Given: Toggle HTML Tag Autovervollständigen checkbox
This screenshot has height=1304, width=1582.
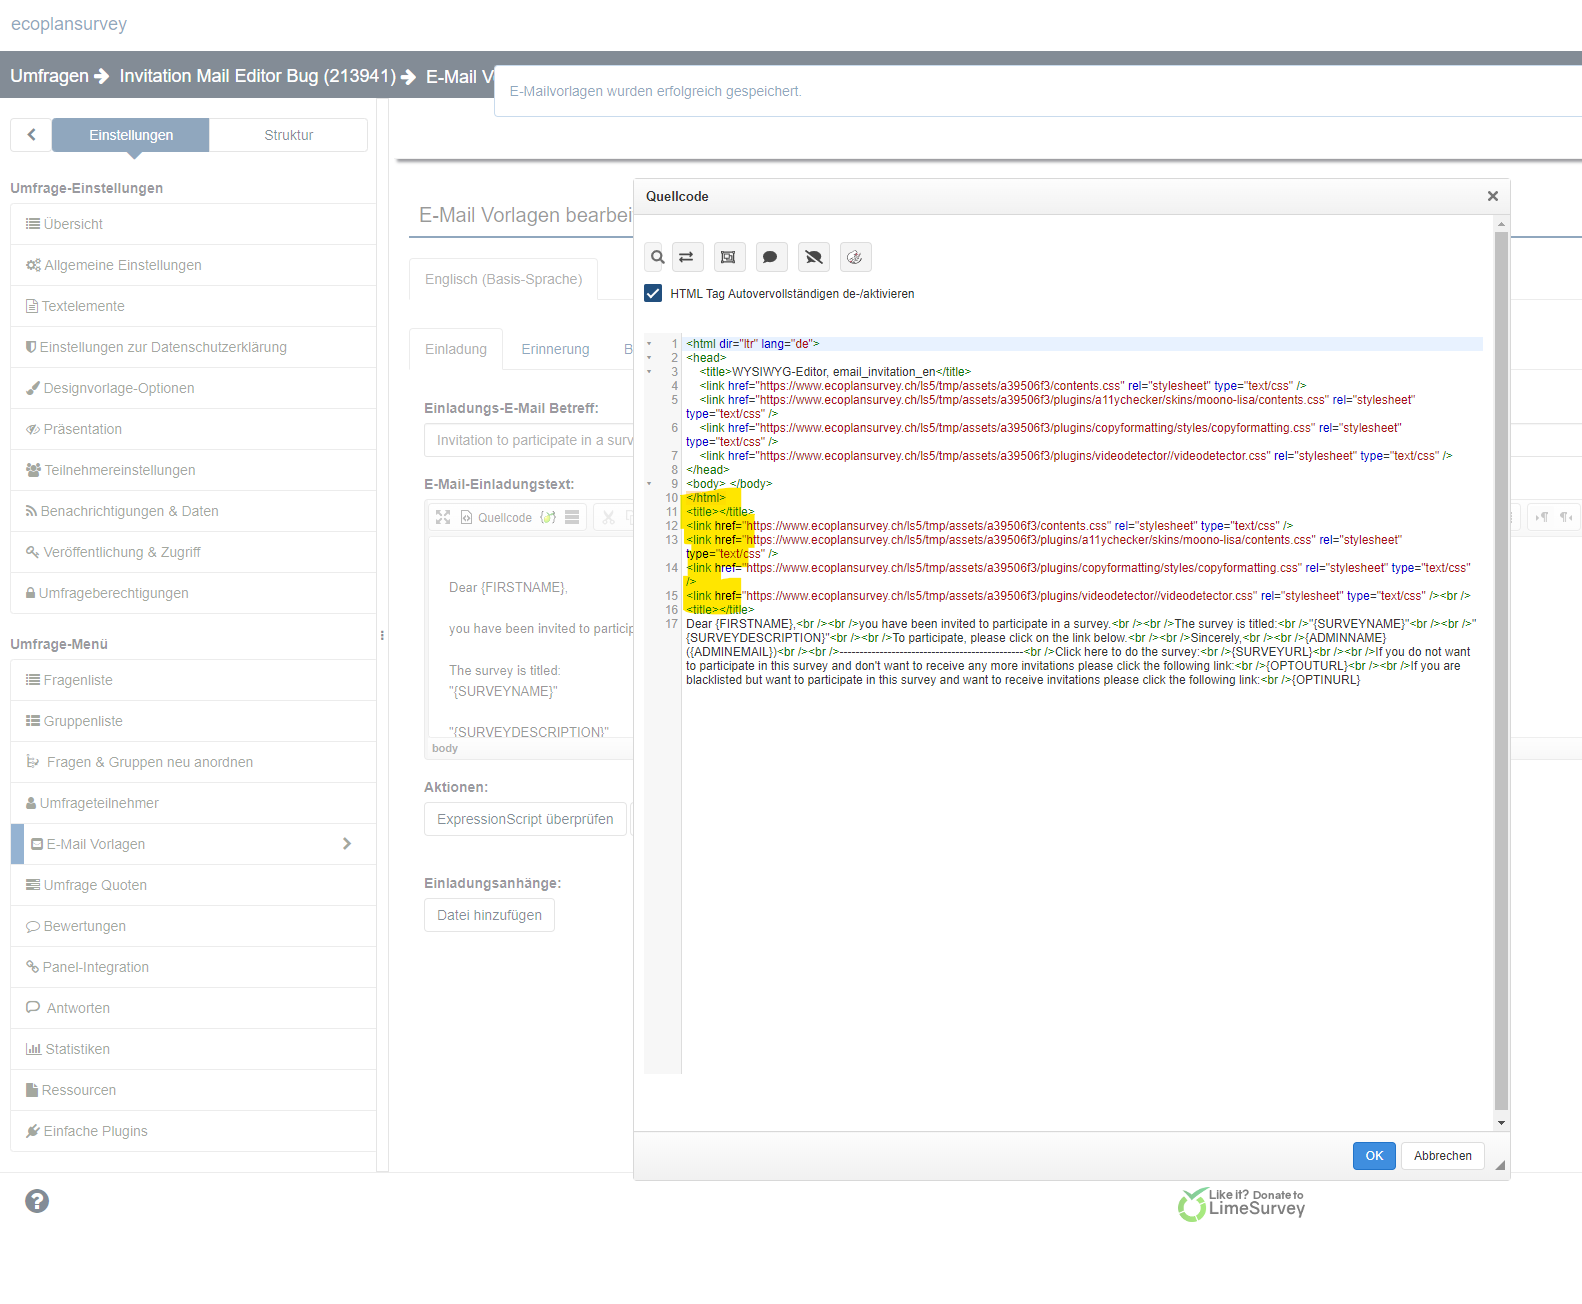Looking at the screenshot, I should [x=654, y=293].
